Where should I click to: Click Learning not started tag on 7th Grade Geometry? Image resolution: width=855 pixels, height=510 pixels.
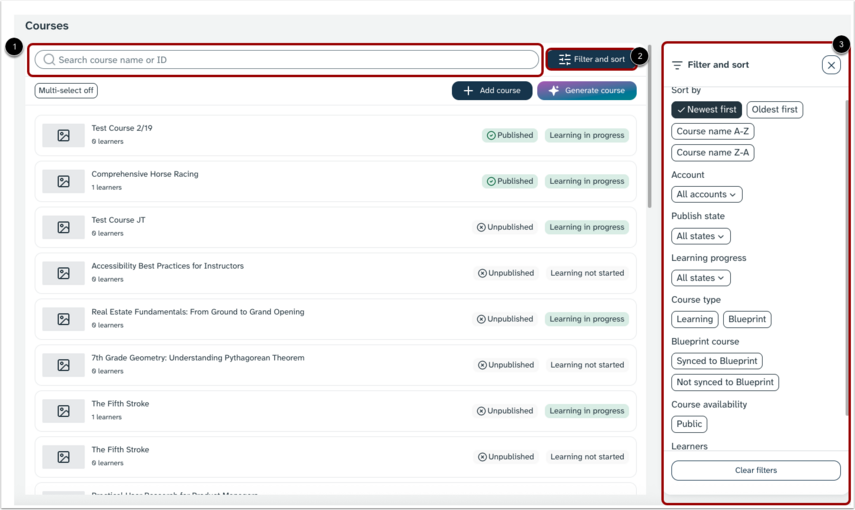587,365
